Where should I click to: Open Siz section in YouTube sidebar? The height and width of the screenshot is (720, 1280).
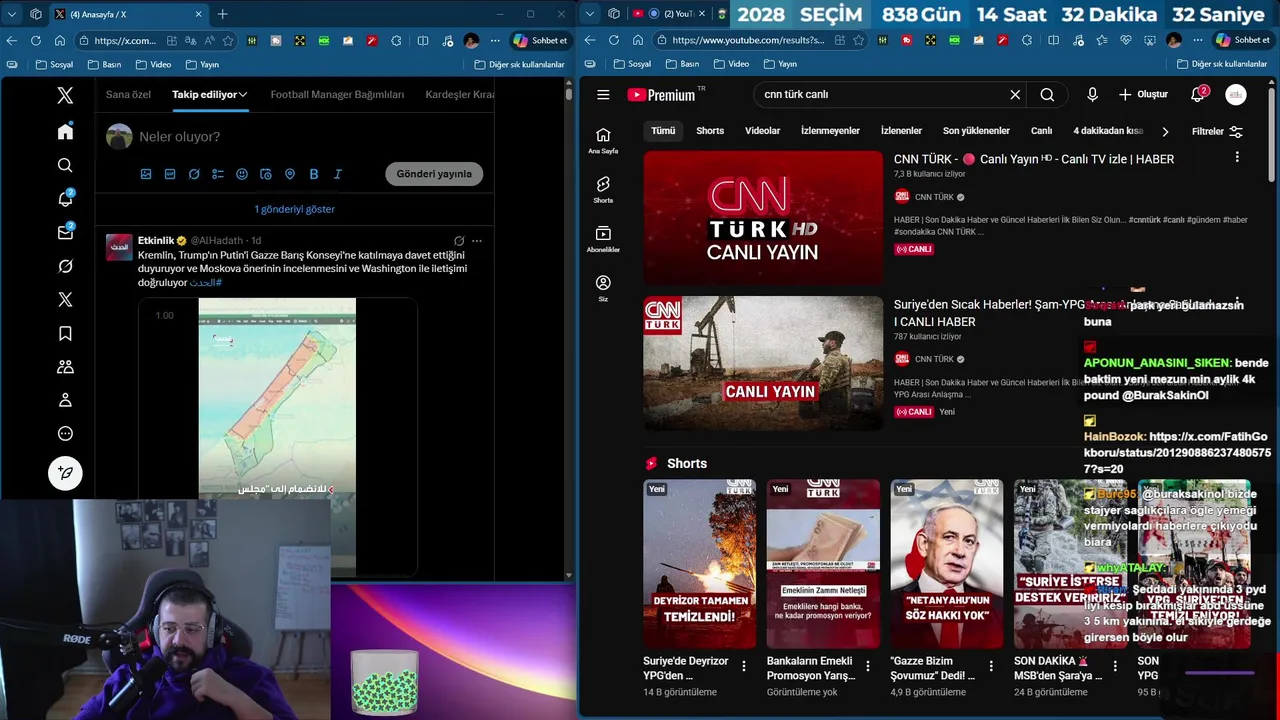pos(603,288)
